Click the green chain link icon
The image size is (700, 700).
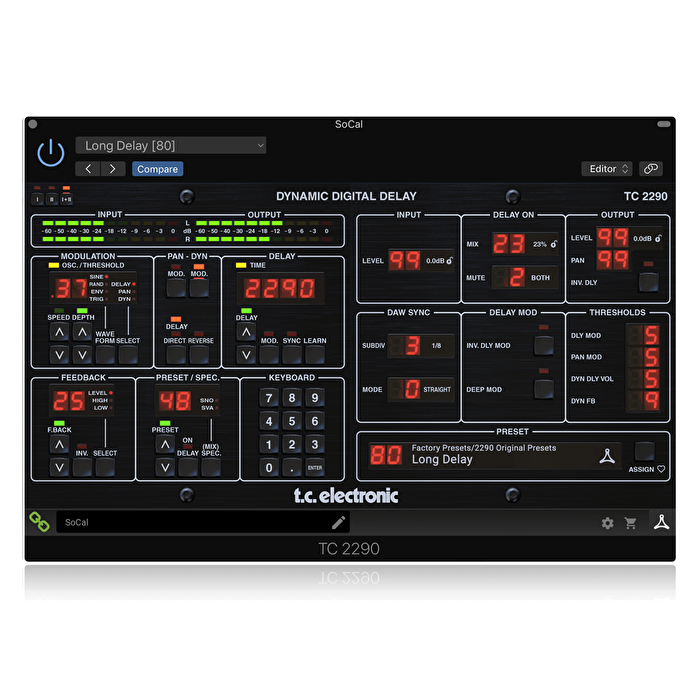coord(39,521)
